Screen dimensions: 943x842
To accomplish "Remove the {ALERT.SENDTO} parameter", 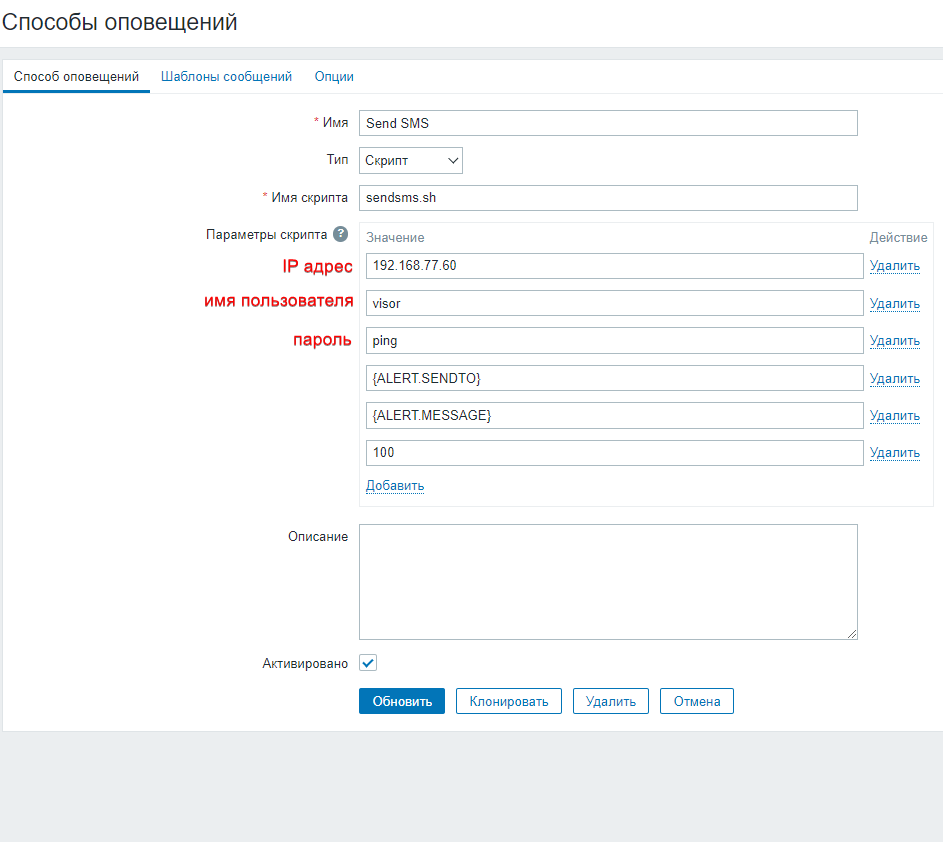I will 894,378.
